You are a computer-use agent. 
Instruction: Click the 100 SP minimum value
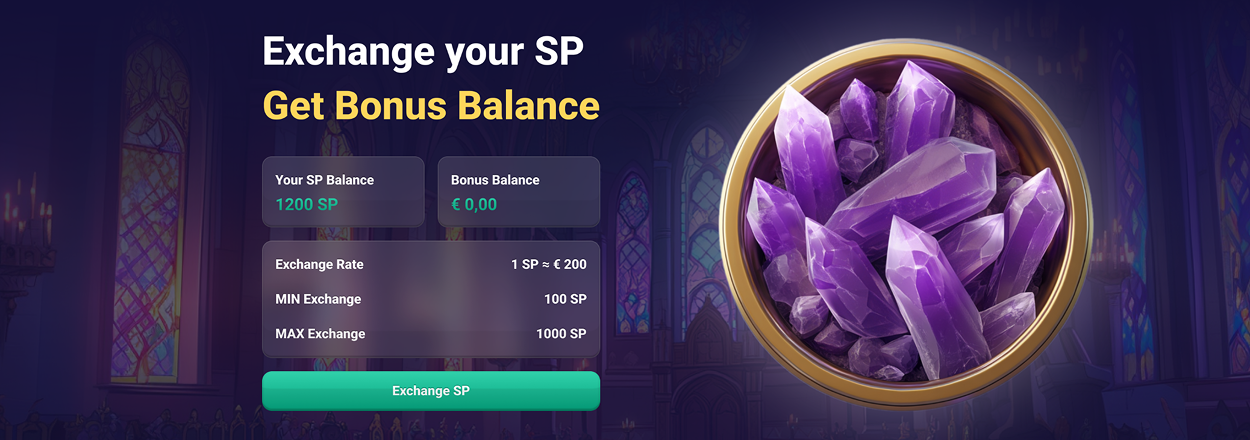click(565, 299)
